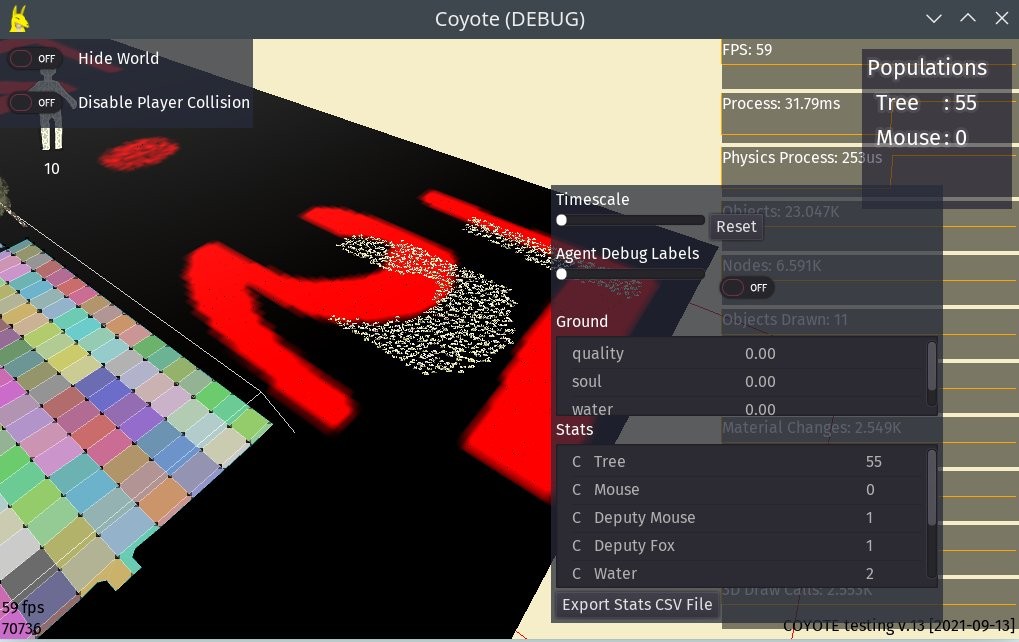1019x642 pixels.
Task: Click the Timescale label
Action: (593, 199)
